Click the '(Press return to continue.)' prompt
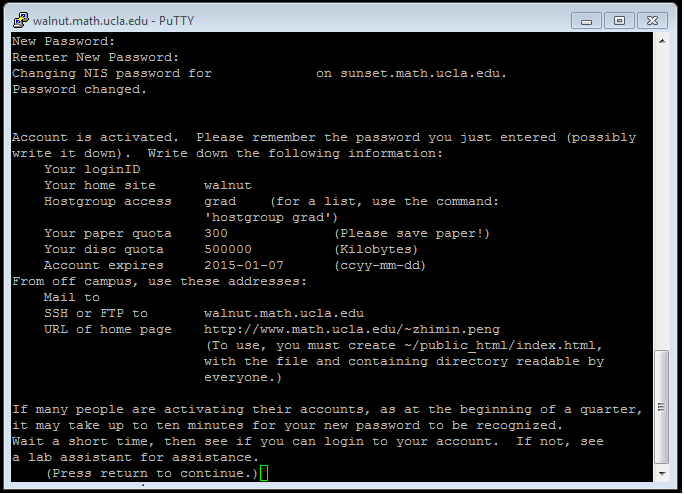 (152, 473)
